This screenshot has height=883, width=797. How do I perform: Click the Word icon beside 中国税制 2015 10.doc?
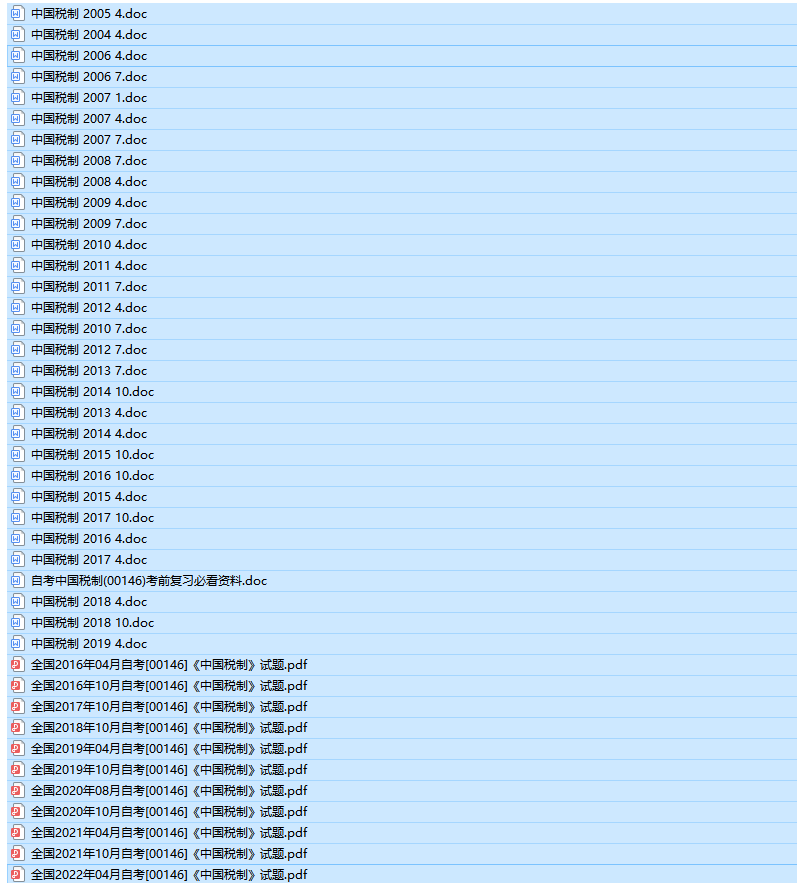17,454
